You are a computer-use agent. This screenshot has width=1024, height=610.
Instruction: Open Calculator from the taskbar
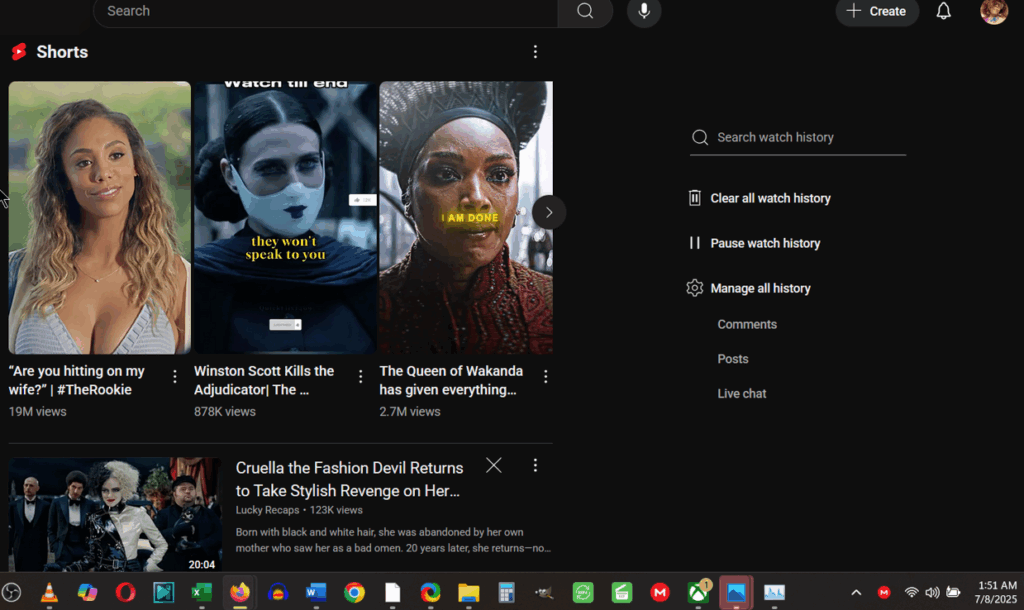click(x=506, y=592)
